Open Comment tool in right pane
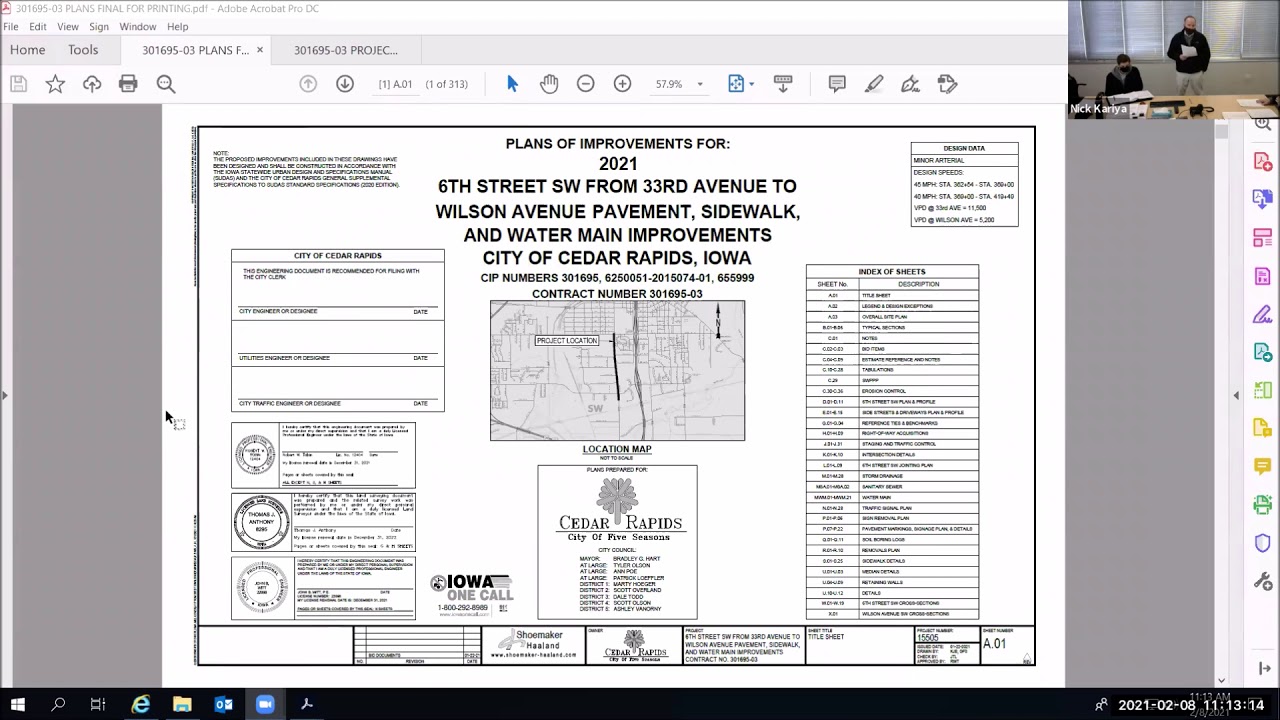1280x720 pixels. point(1262,467)
